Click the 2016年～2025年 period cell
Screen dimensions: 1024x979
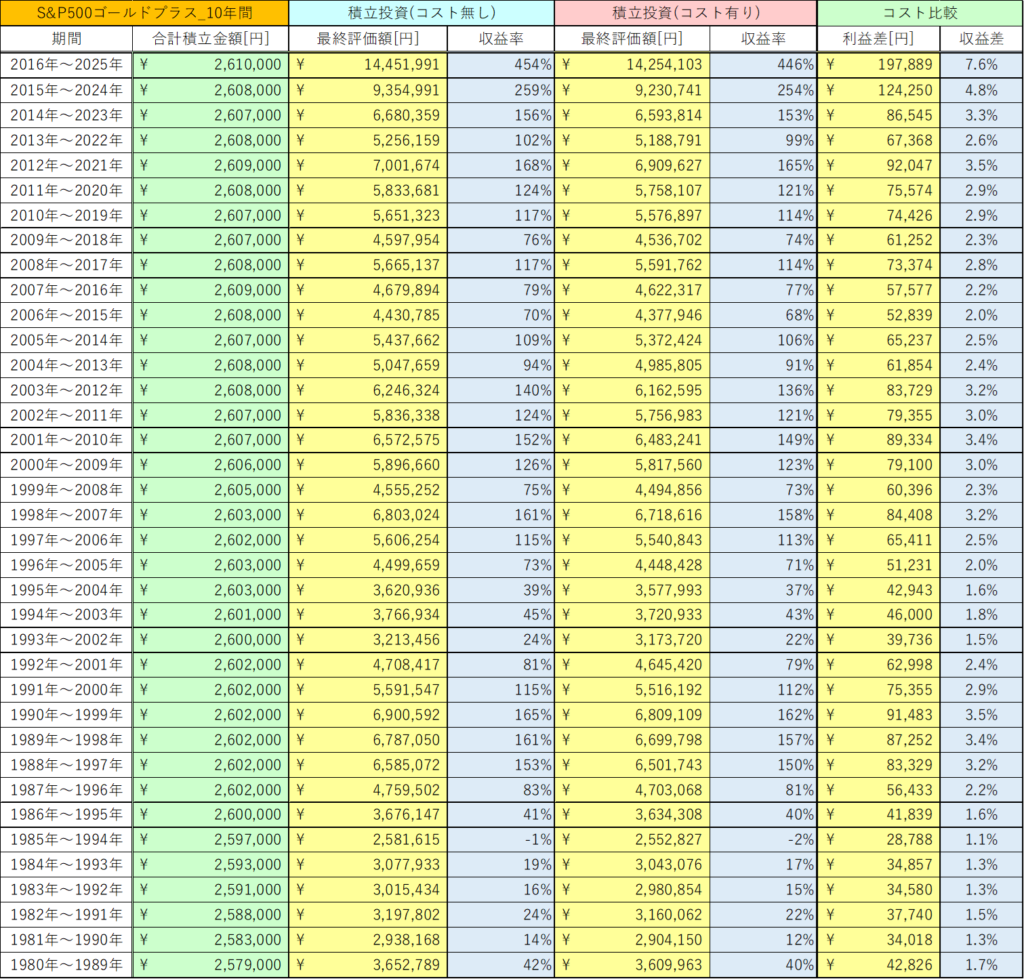[66, 65]
